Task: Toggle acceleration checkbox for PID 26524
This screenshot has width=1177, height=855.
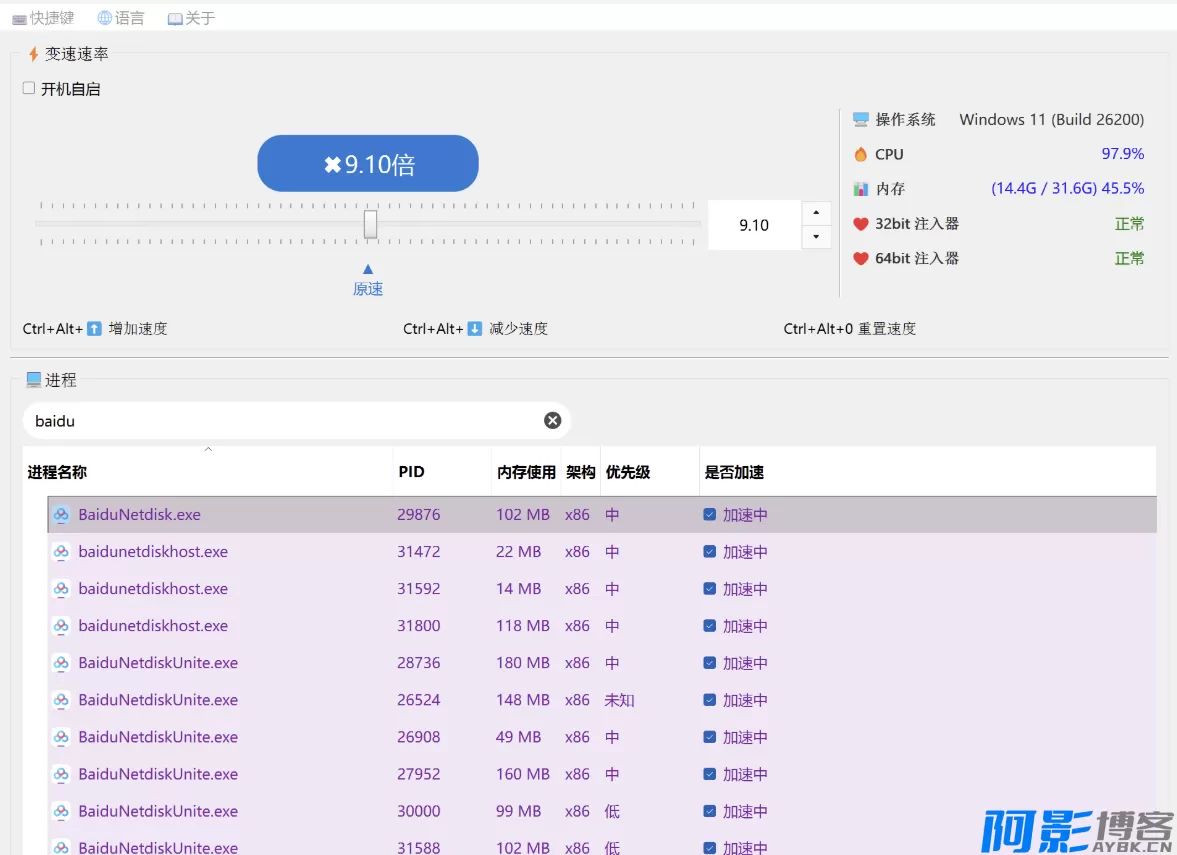Action: pyautogui.click(x=709, y=700)
